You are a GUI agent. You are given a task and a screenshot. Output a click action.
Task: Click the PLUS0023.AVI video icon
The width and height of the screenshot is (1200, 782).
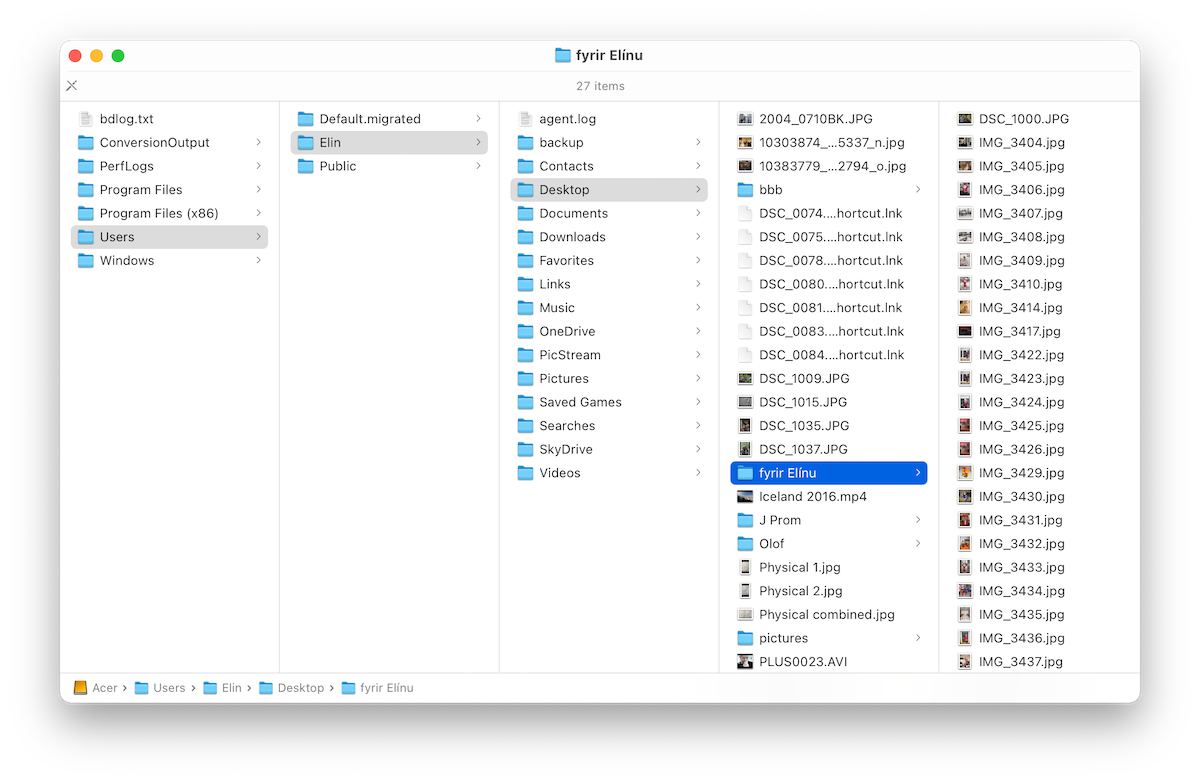745,661
